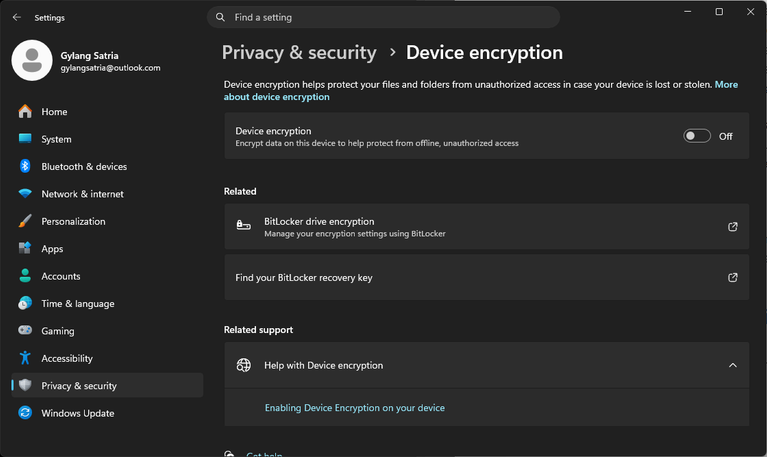The image size is (767, 457).
Task: Click the Wi-Fi Network & internet icon
Action: click(25, 194)
